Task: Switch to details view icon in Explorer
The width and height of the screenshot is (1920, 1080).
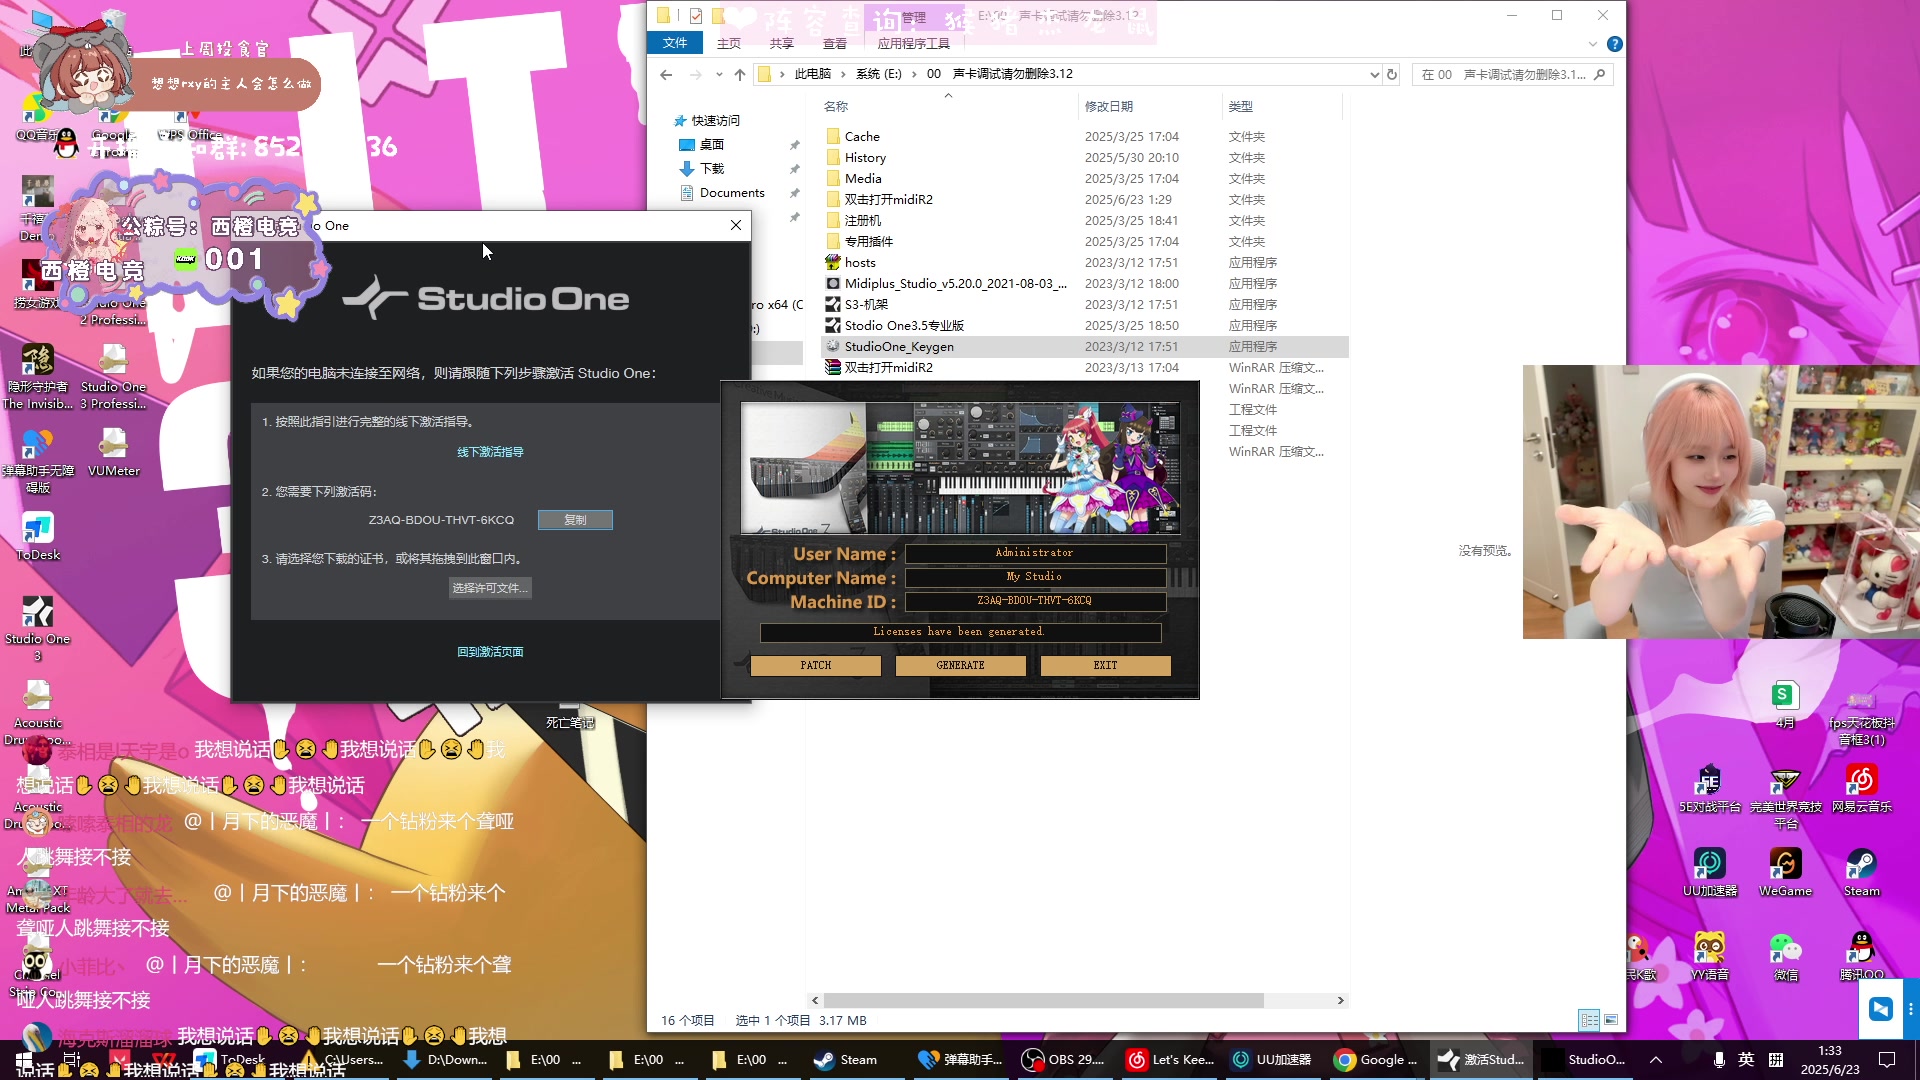Action: pyautogui.click(x=1589, y=1020)
